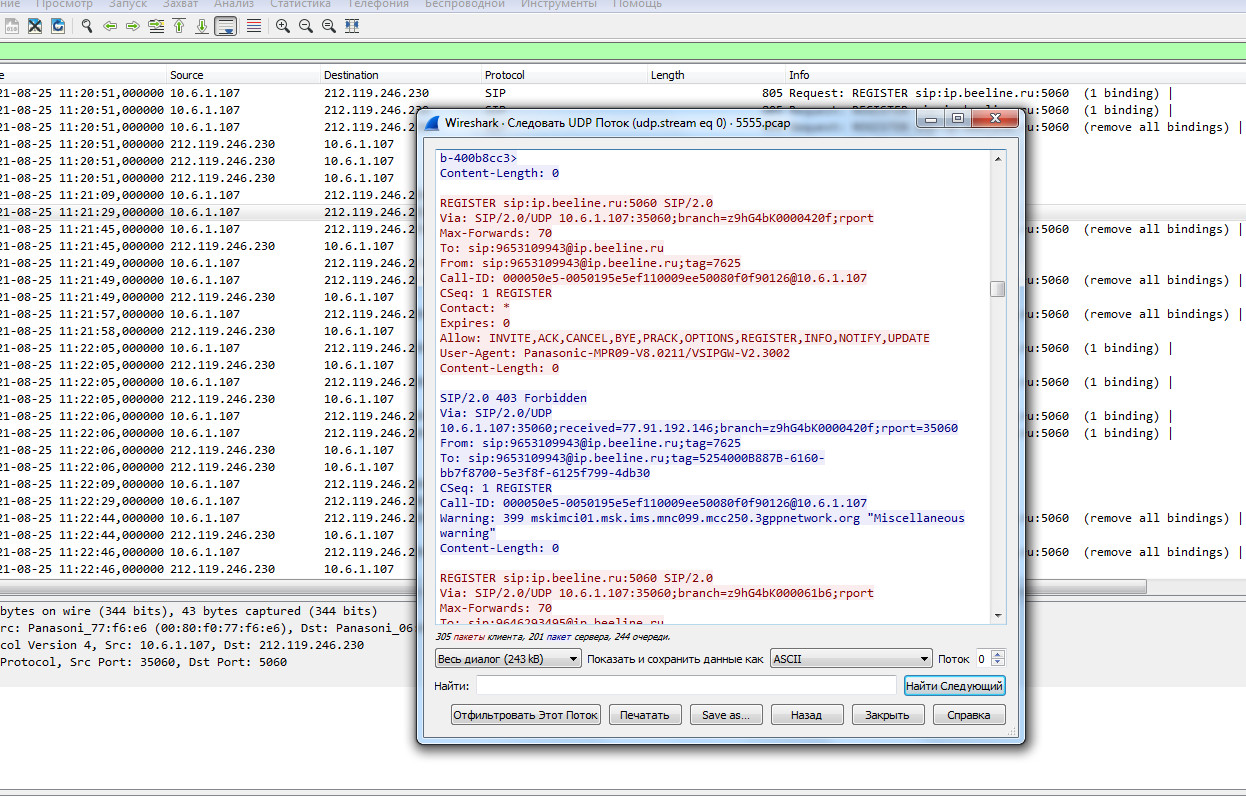Click Найти Следующий button

(x=954, y=686)
